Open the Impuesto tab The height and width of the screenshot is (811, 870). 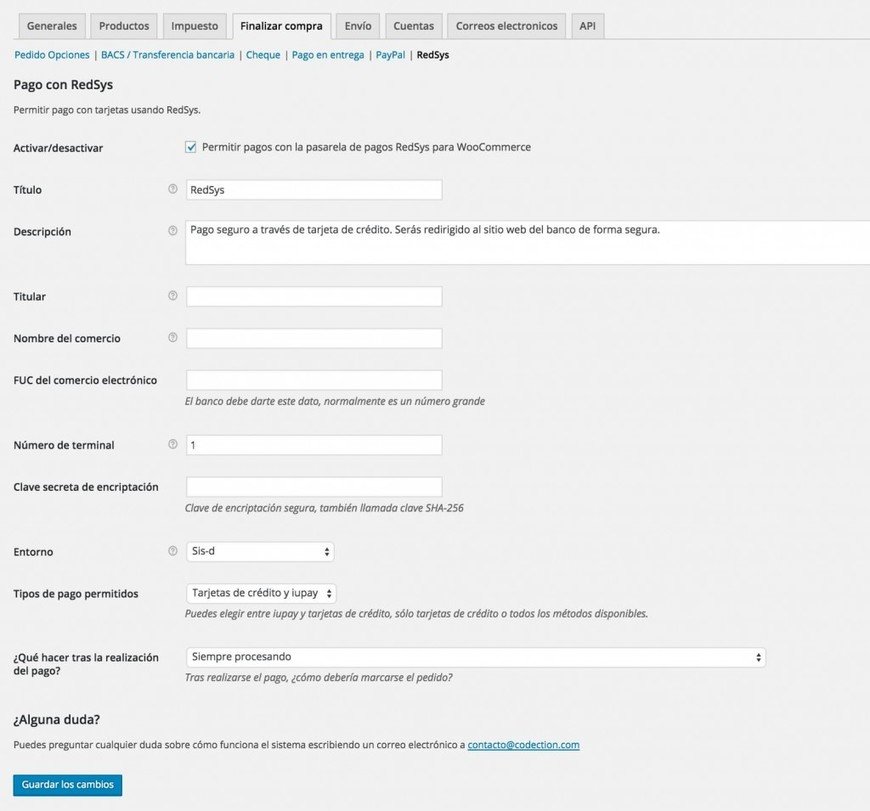pos(194,26)
